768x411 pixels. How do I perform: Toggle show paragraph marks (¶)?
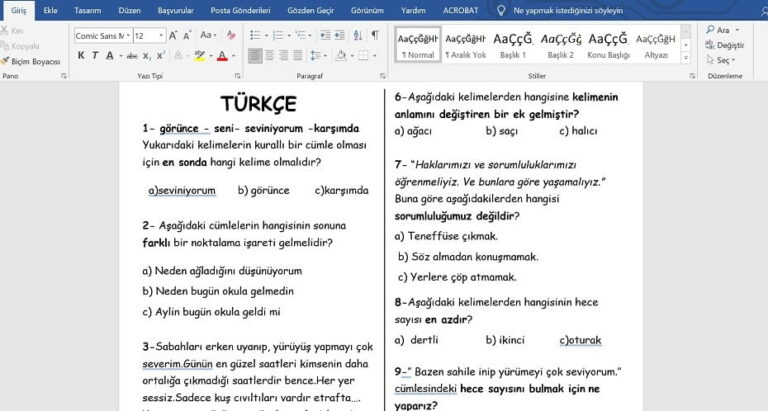375,35
